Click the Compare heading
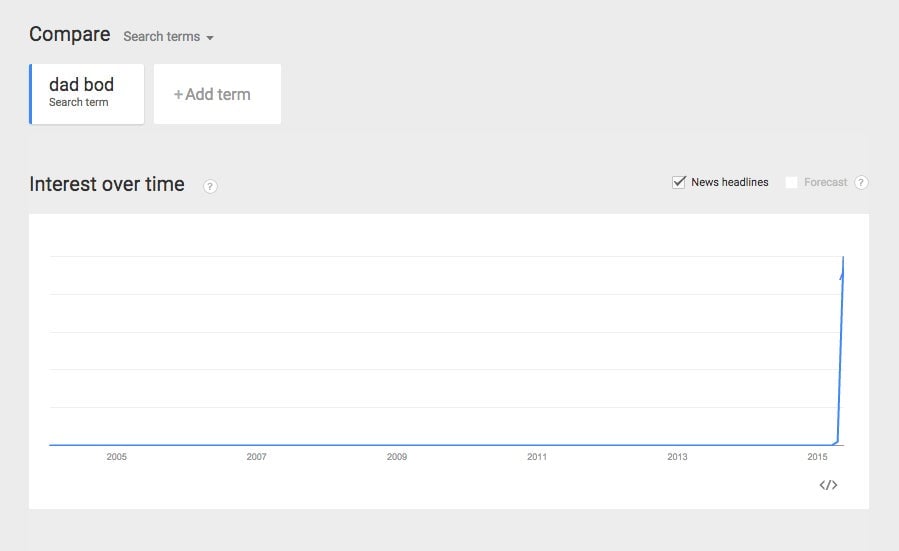 coord(69,35)
